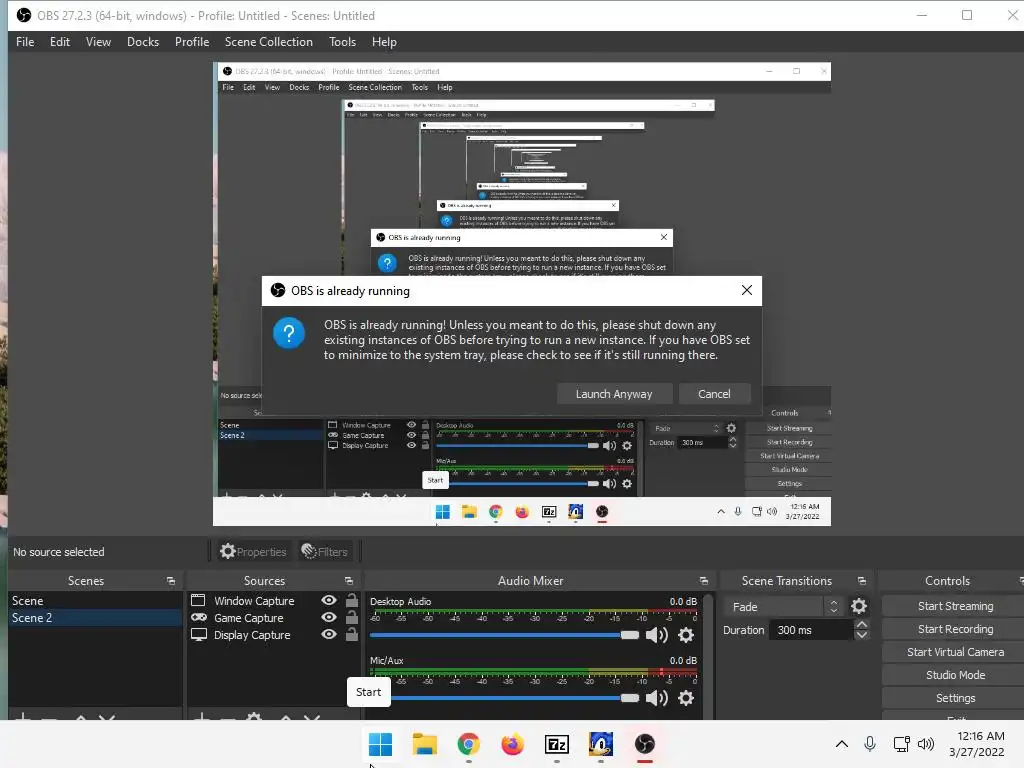Click the Duration 300 ms field

coord(812,630)
